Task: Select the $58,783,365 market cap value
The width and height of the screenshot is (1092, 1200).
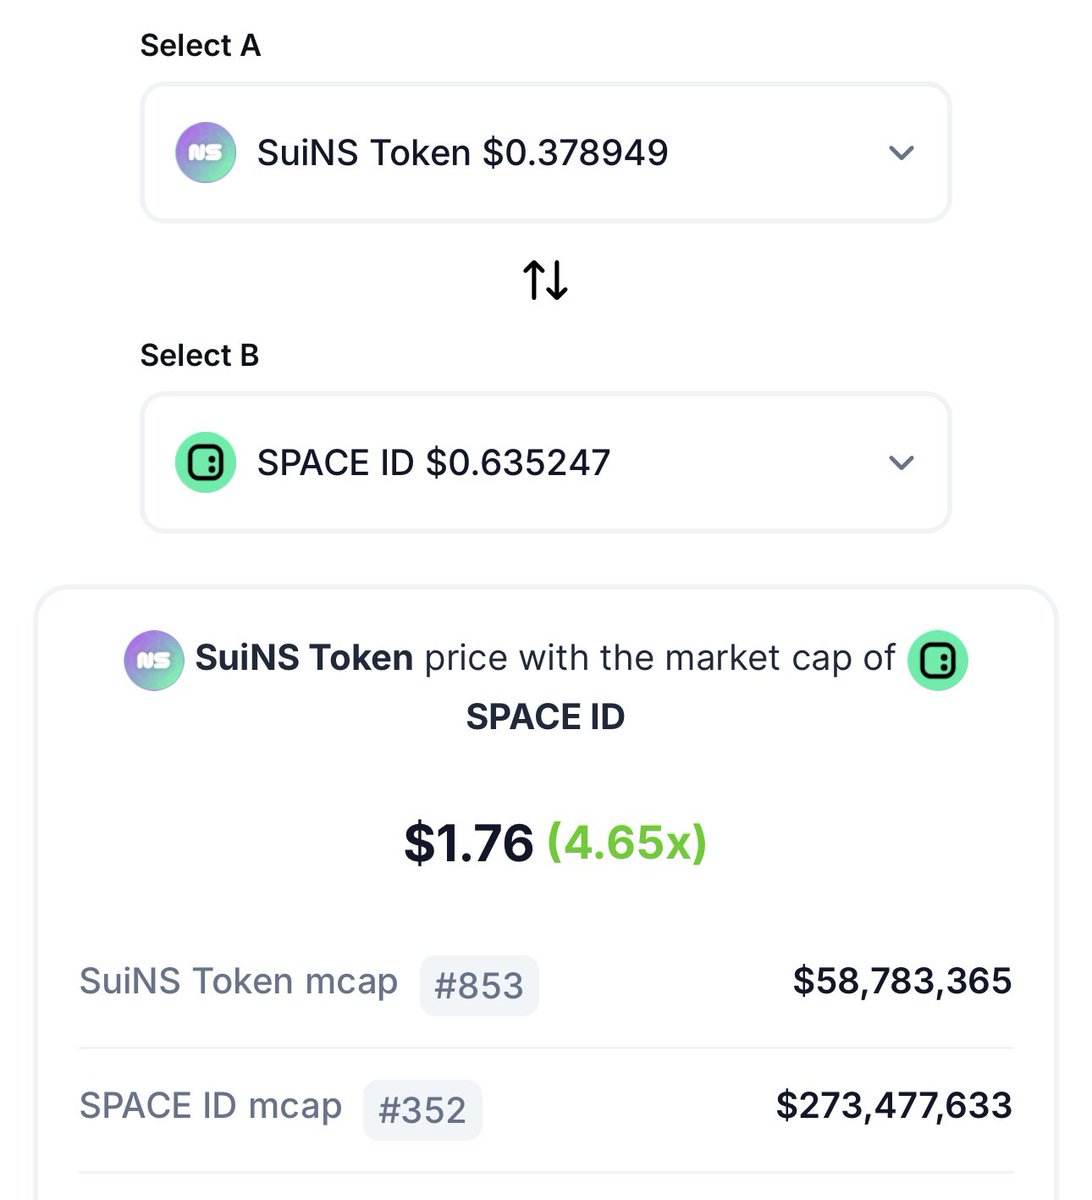Action: tap(902, 981)
